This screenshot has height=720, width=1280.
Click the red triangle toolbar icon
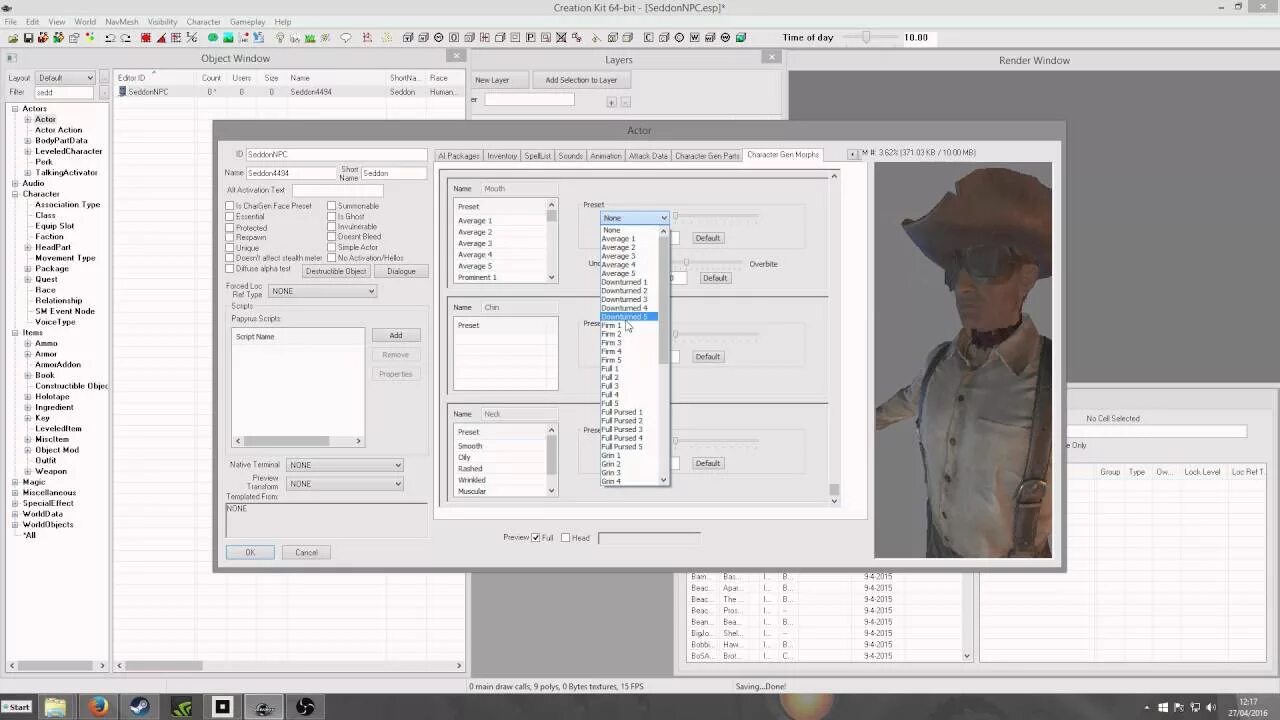pos(162,38)
